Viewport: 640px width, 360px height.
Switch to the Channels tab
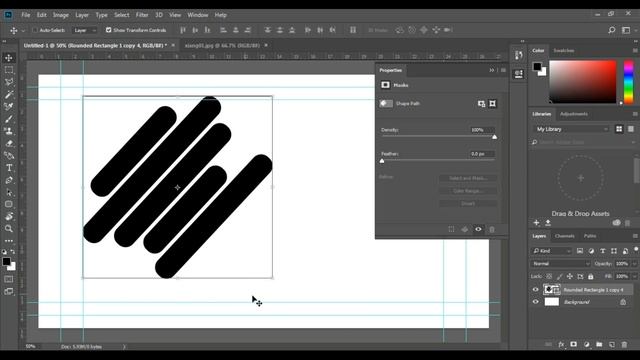coord(564,236)
